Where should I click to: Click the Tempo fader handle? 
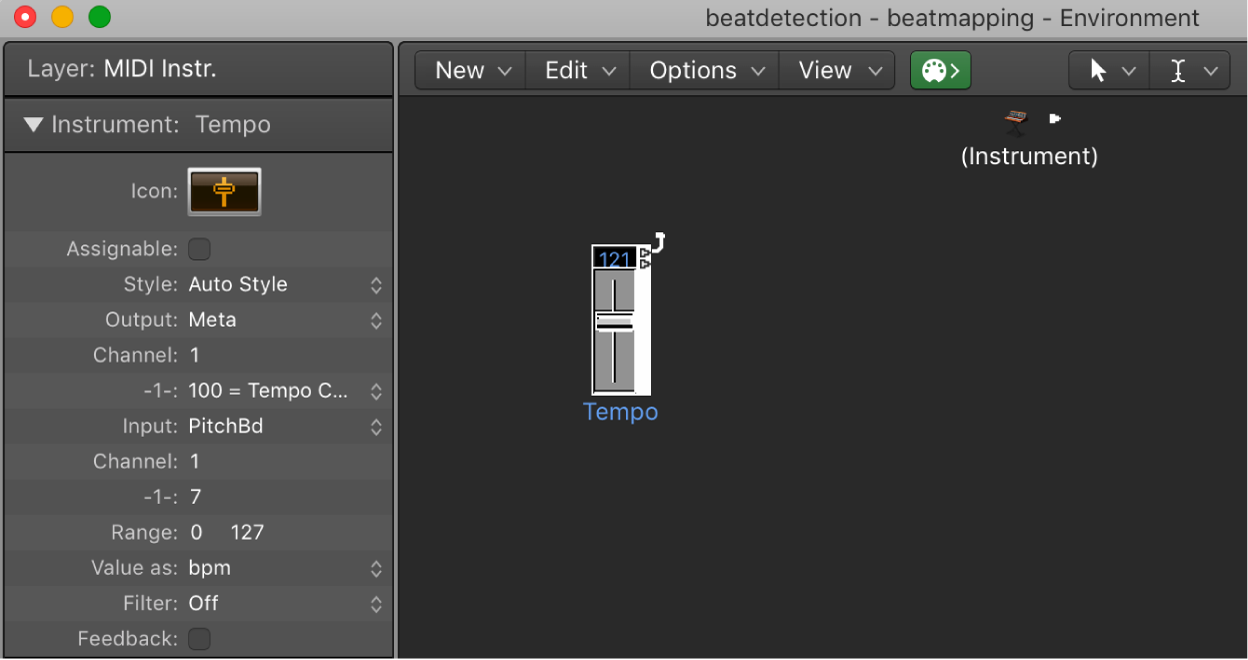[614, 322]
